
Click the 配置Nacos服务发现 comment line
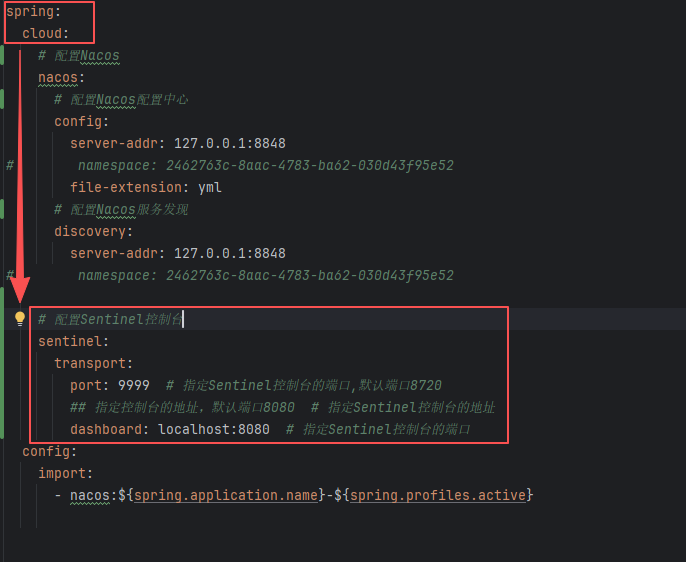(121, 209)
